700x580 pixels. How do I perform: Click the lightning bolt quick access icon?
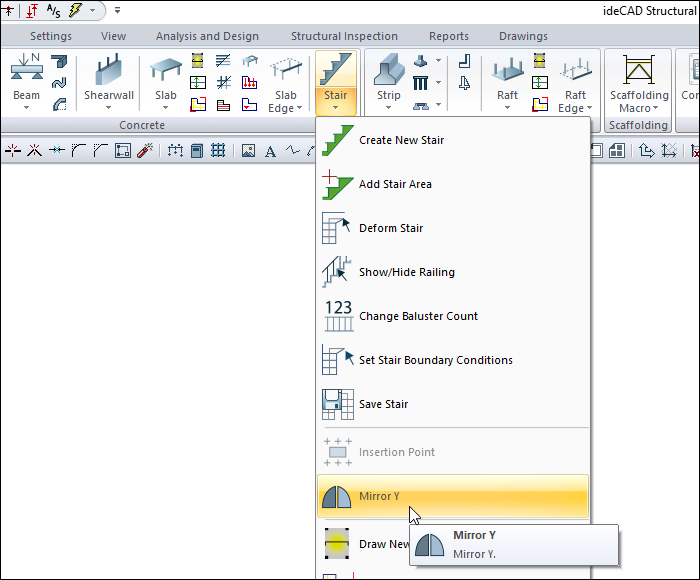[76, 10]
